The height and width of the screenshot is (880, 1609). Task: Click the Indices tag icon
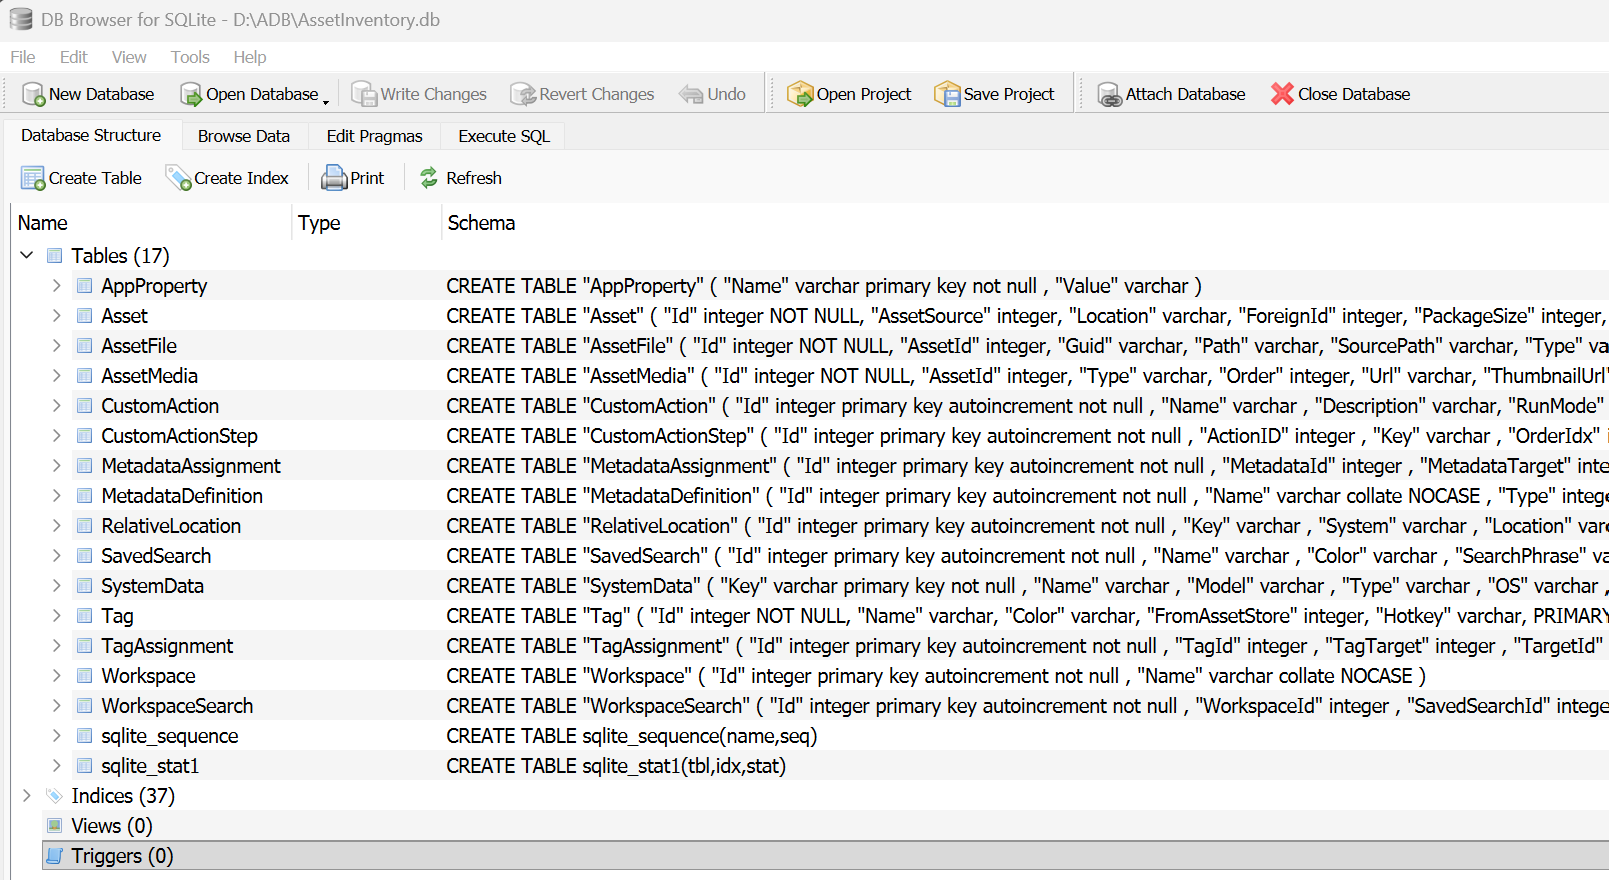click(x=55, y=796)
